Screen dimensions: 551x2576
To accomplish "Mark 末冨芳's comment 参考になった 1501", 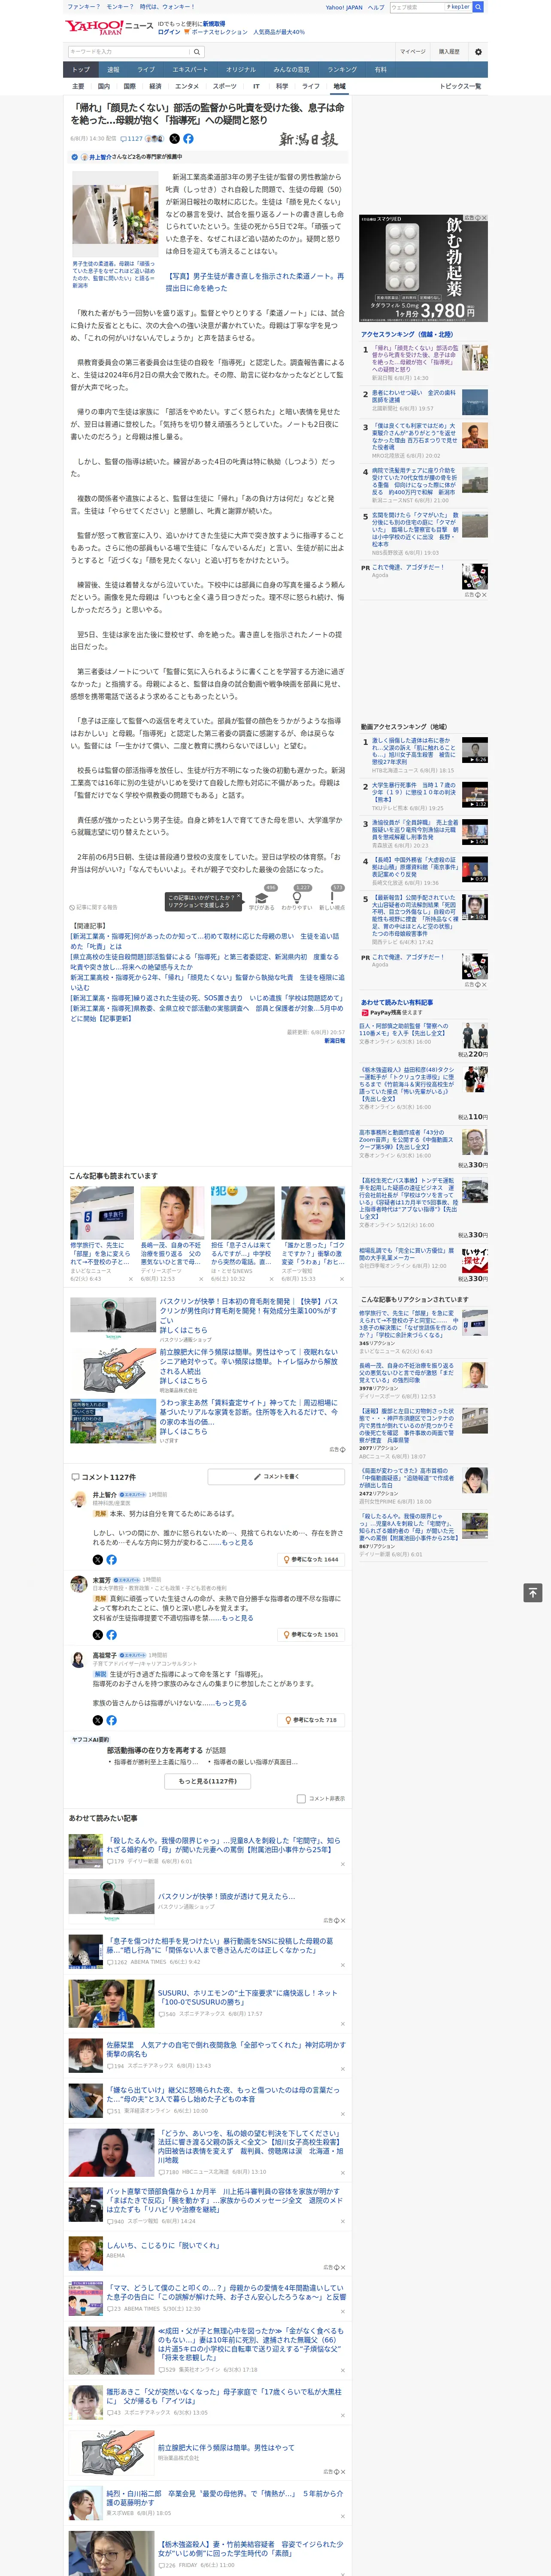I will click(x=311, y=1634).
